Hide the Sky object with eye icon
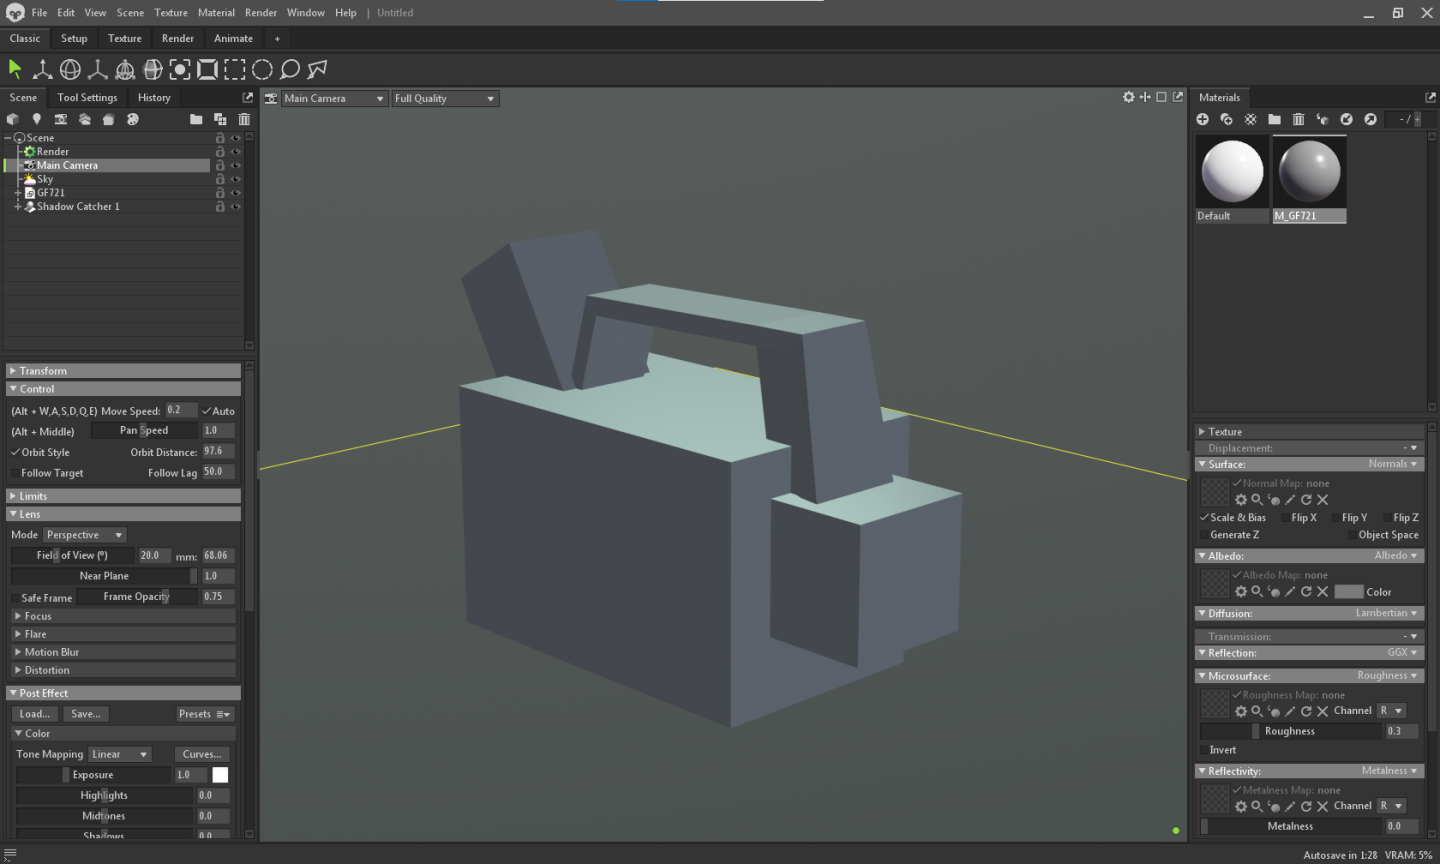The image size is (1440, 864). 236,179
